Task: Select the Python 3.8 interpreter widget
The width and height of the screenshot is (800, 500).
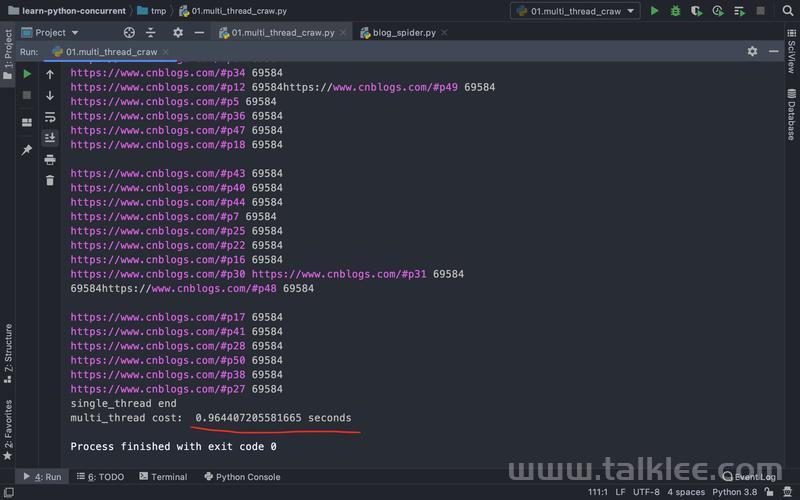Action: 734,492
